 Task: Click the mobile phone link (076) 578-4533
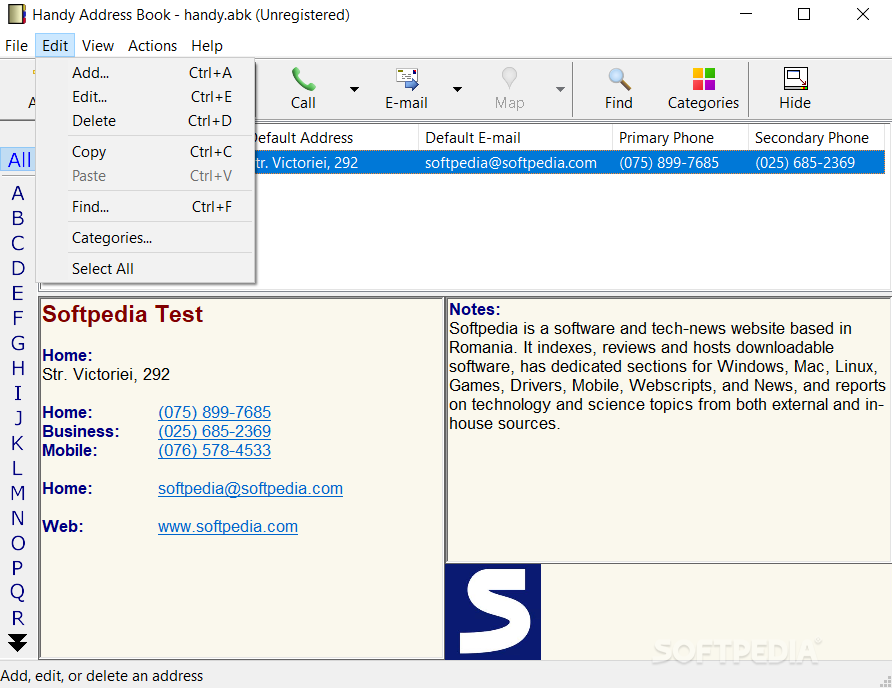coord(214,451)
